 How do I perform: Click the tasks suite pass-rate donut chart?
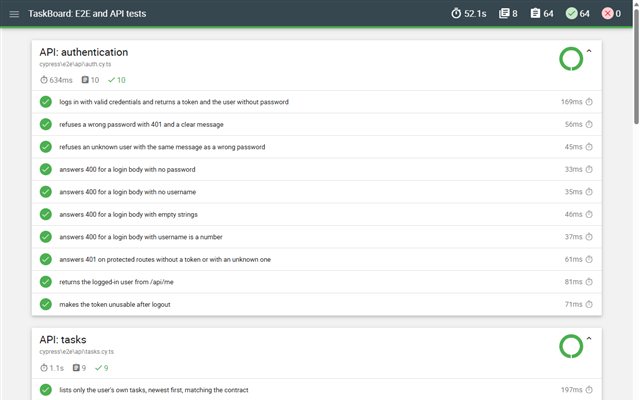(571, 346)
